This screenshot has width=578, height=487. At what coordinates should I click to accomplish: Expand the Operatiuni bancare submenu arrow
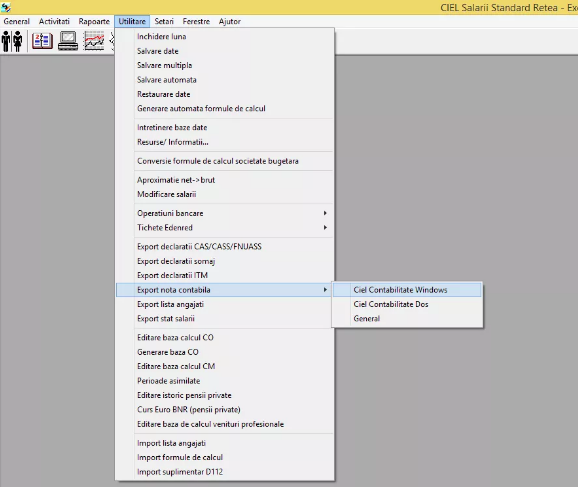point(325,213)
